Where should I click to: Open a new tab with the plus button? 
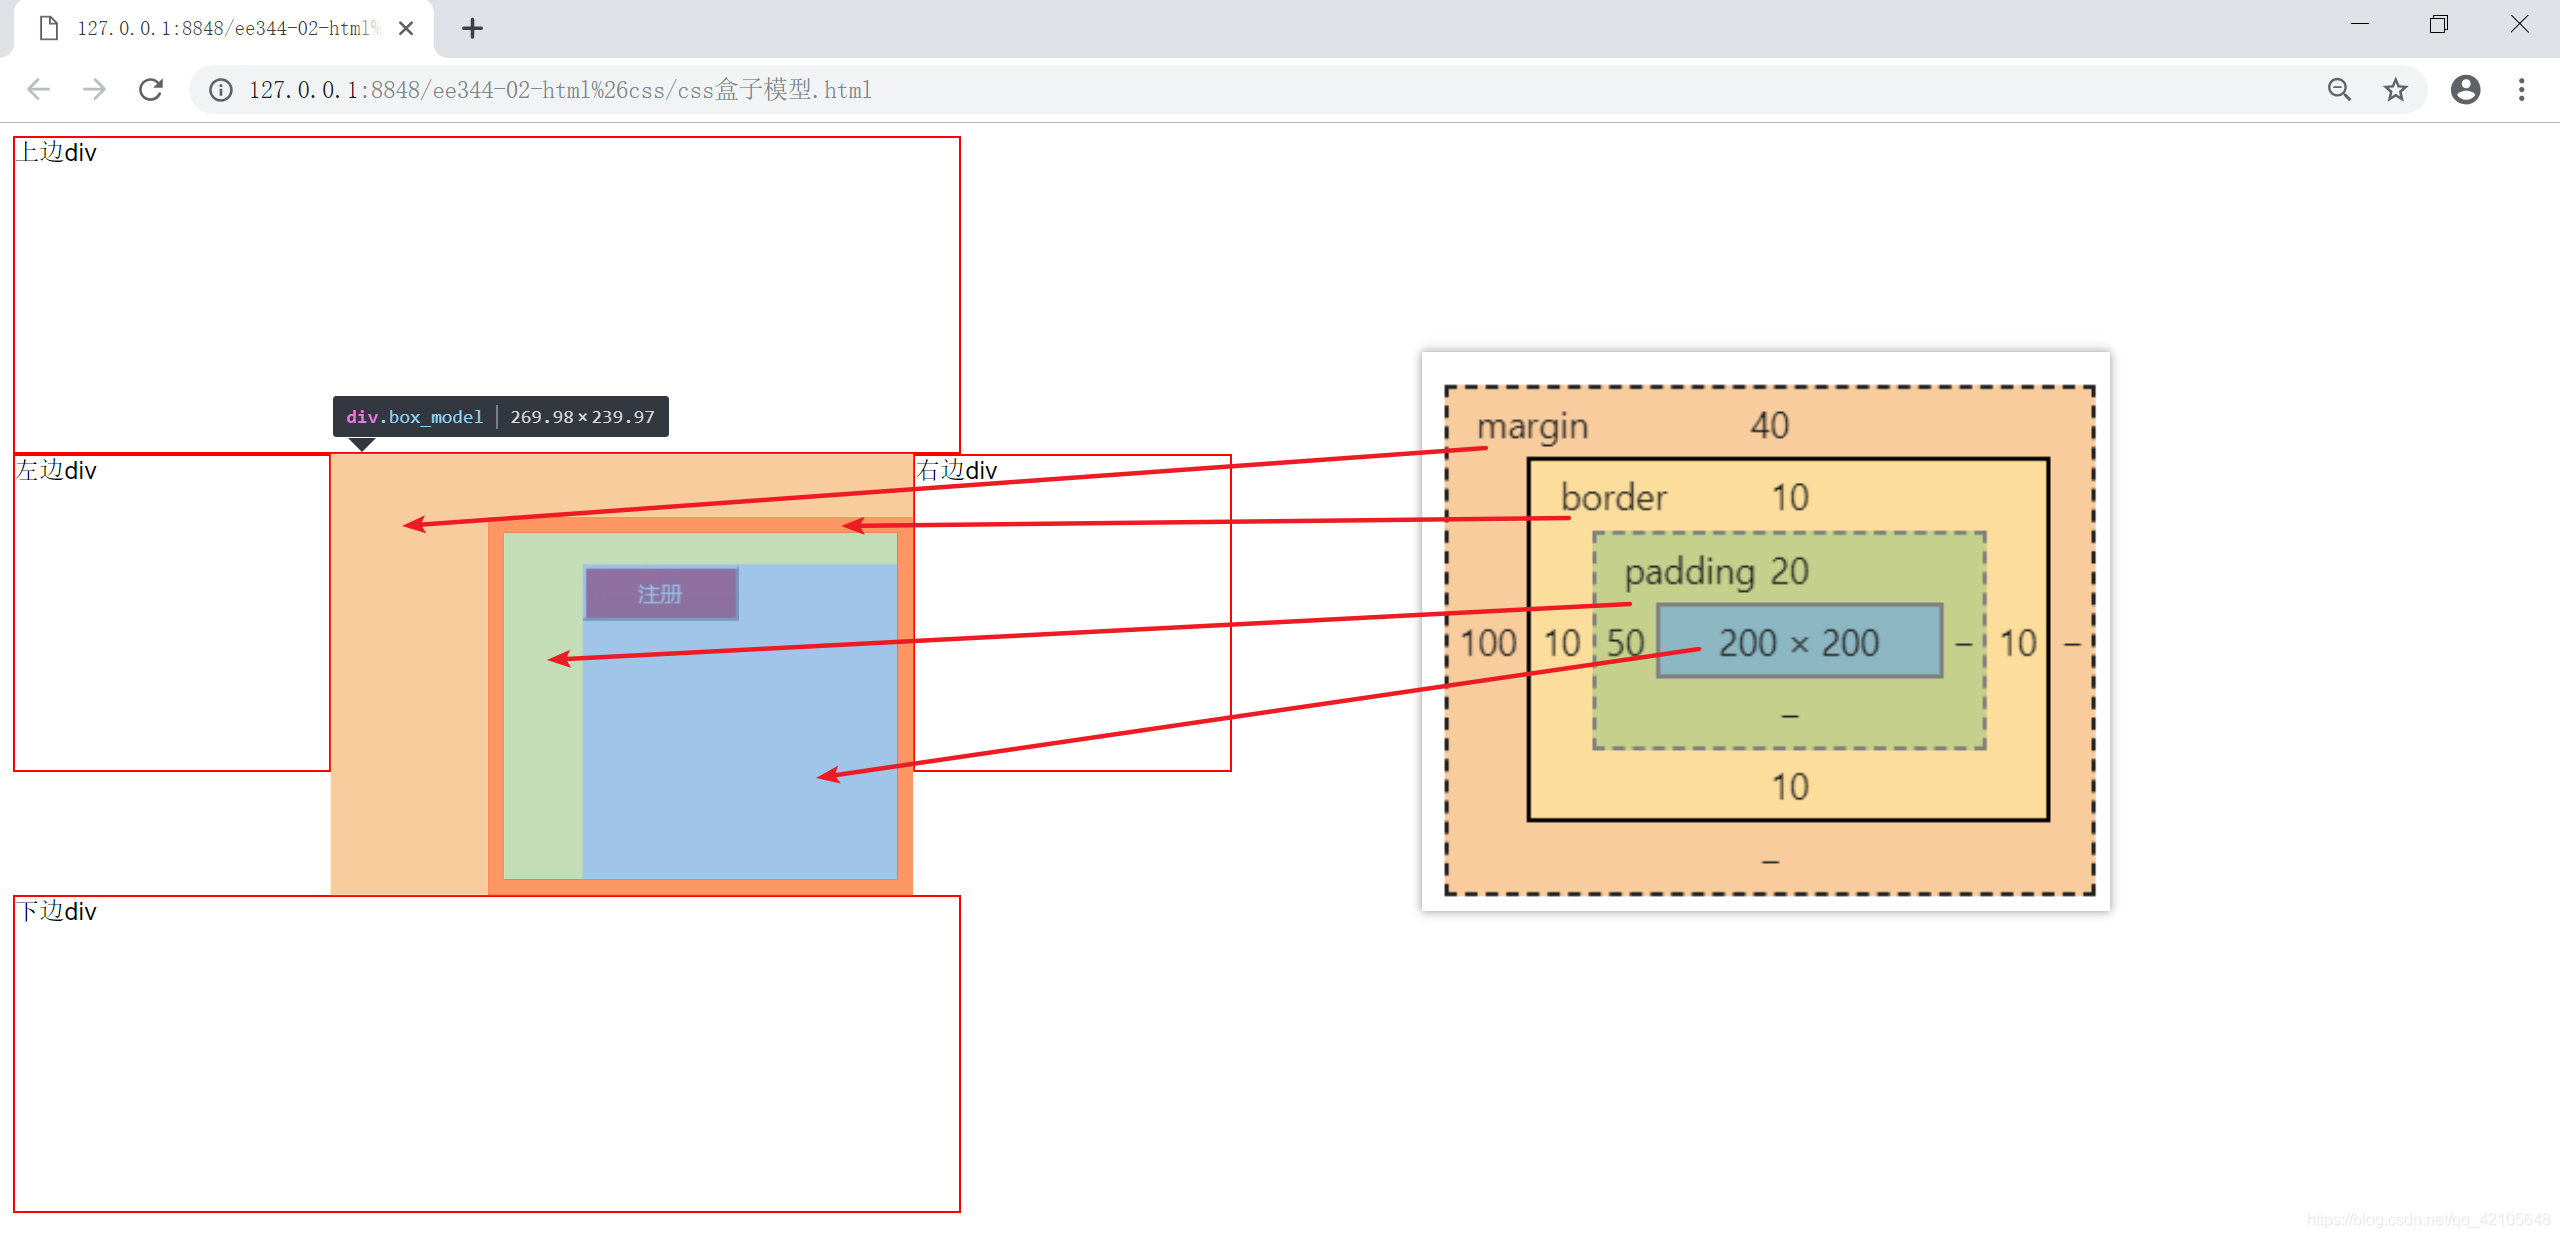(472, 28)
